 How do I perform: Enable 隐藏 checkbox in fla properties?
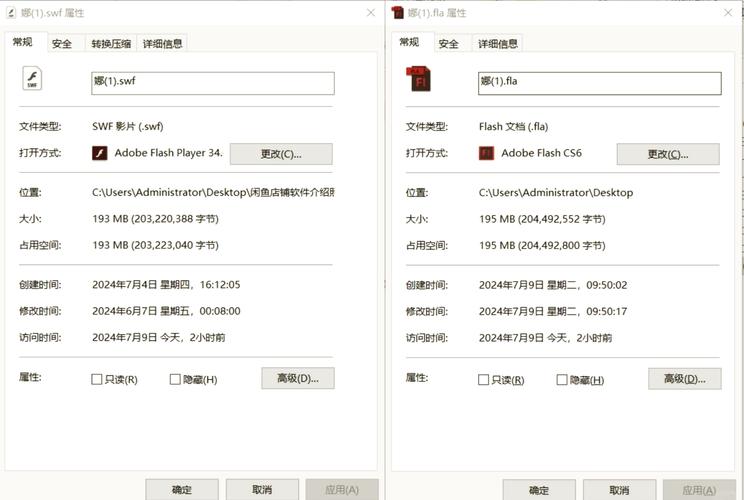562,380
